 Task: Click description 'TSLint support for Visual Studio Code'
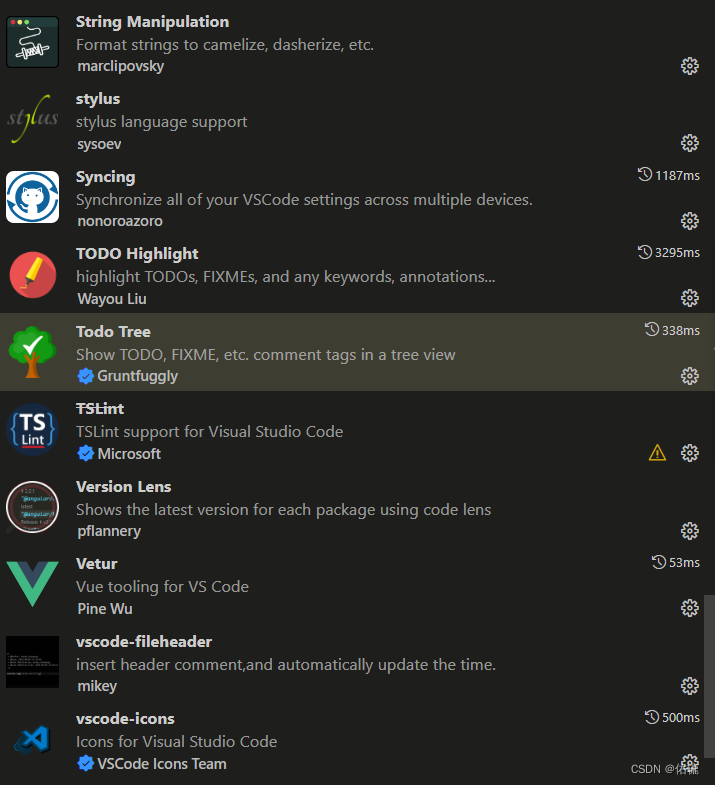pos(209,432)
